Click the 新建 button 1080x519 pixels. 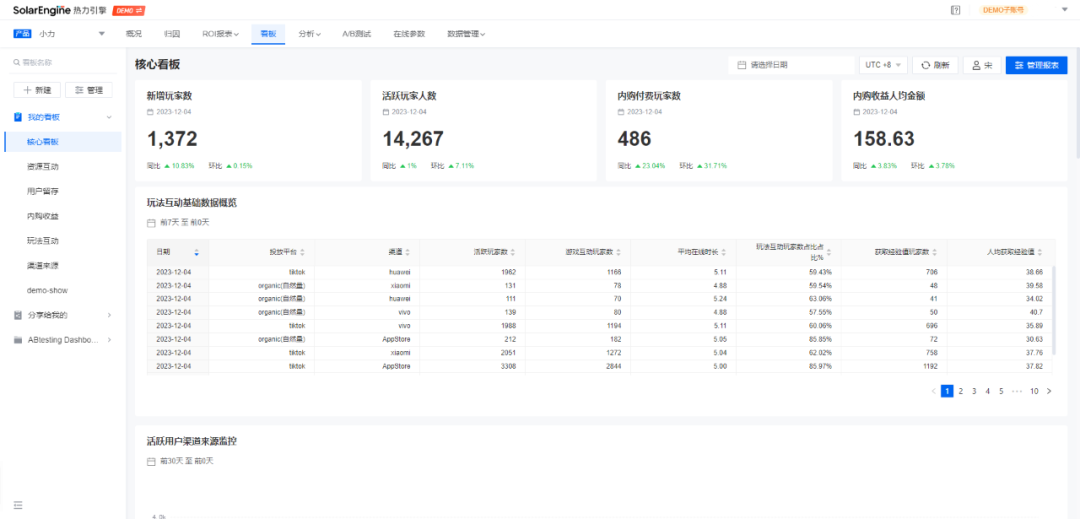point(37,90)
